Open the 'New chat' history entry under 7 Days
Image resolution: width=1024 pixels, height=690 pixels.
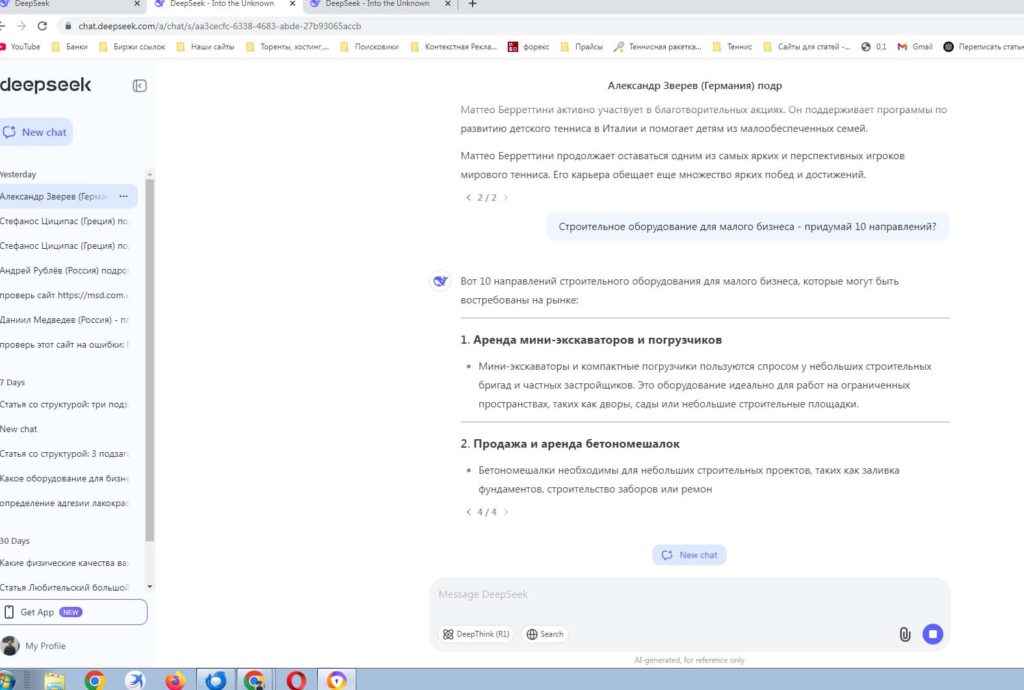pyautogui.click(x=65, y=429)
